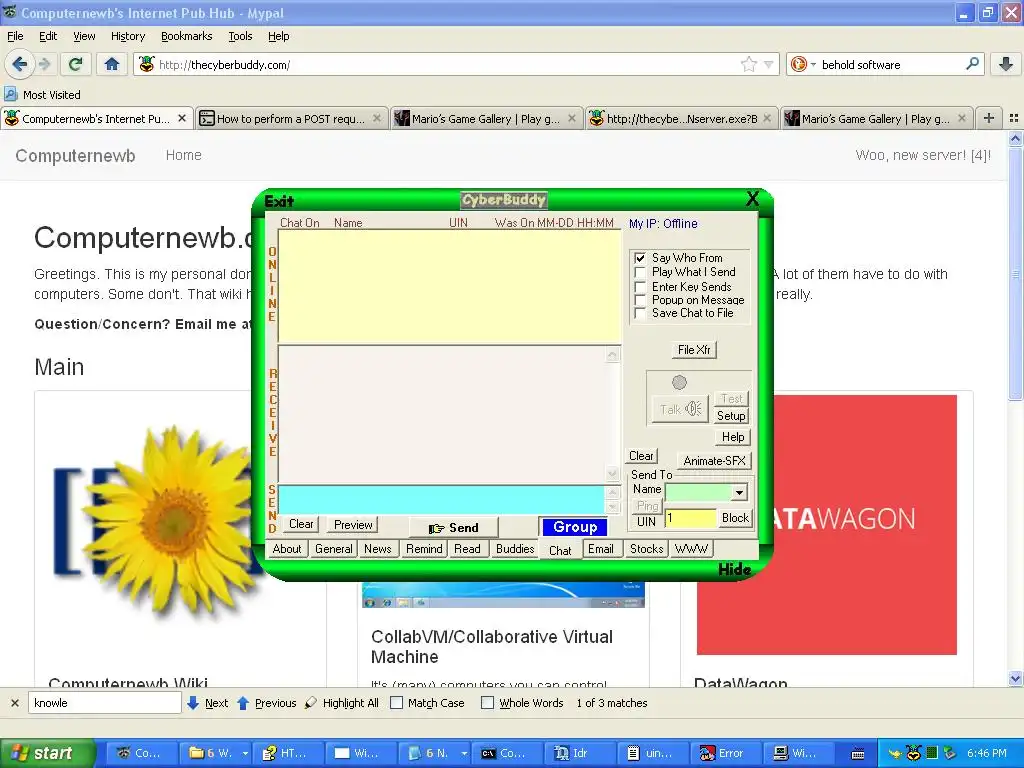Image resolution: width=1024 pixels, height=768 pixels.
Task: Toggle Match Case in find bar
Action: click(396, 703)
